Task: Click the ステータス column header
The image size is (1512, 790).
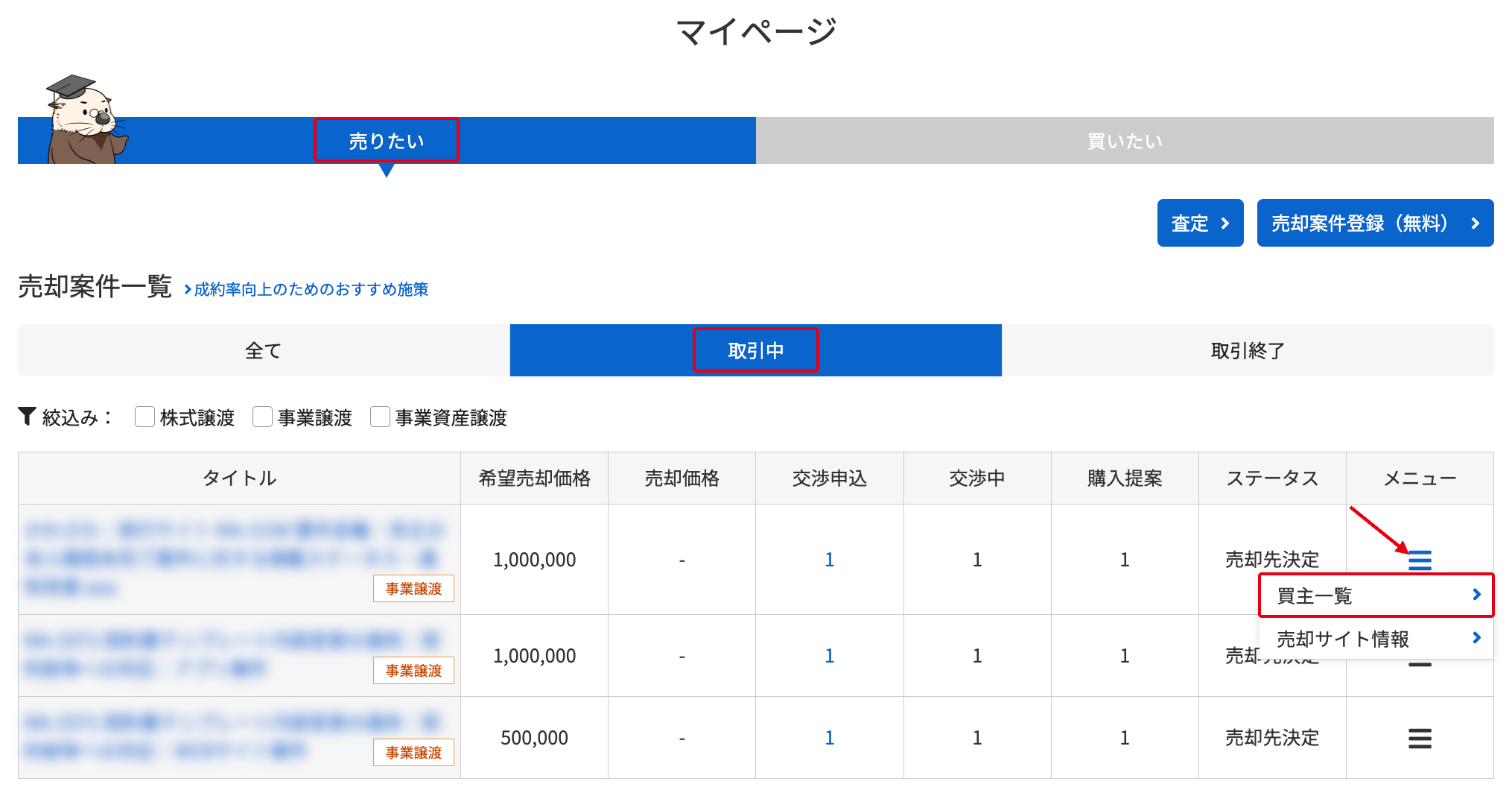Action: pos(1272,478)
